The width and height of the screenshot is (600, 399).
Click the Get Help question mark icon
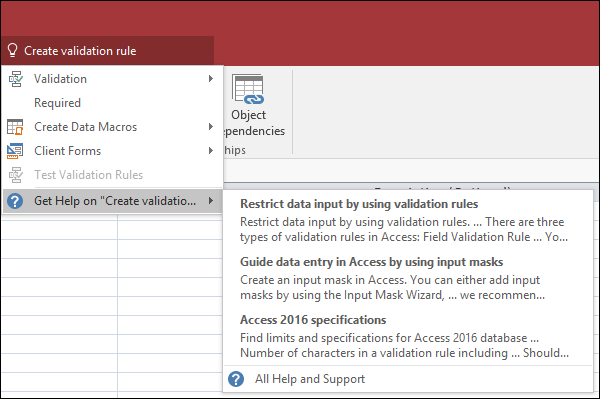15,201
